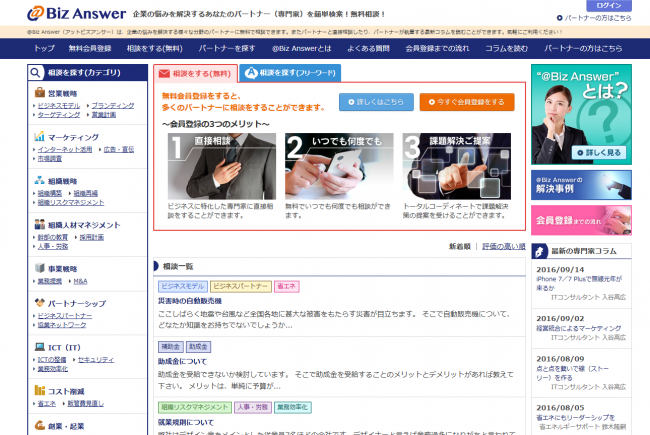Screen dimensions: 650x435
Task: Click the pink 省エネ tag on first post
Action: pos(286,286)
